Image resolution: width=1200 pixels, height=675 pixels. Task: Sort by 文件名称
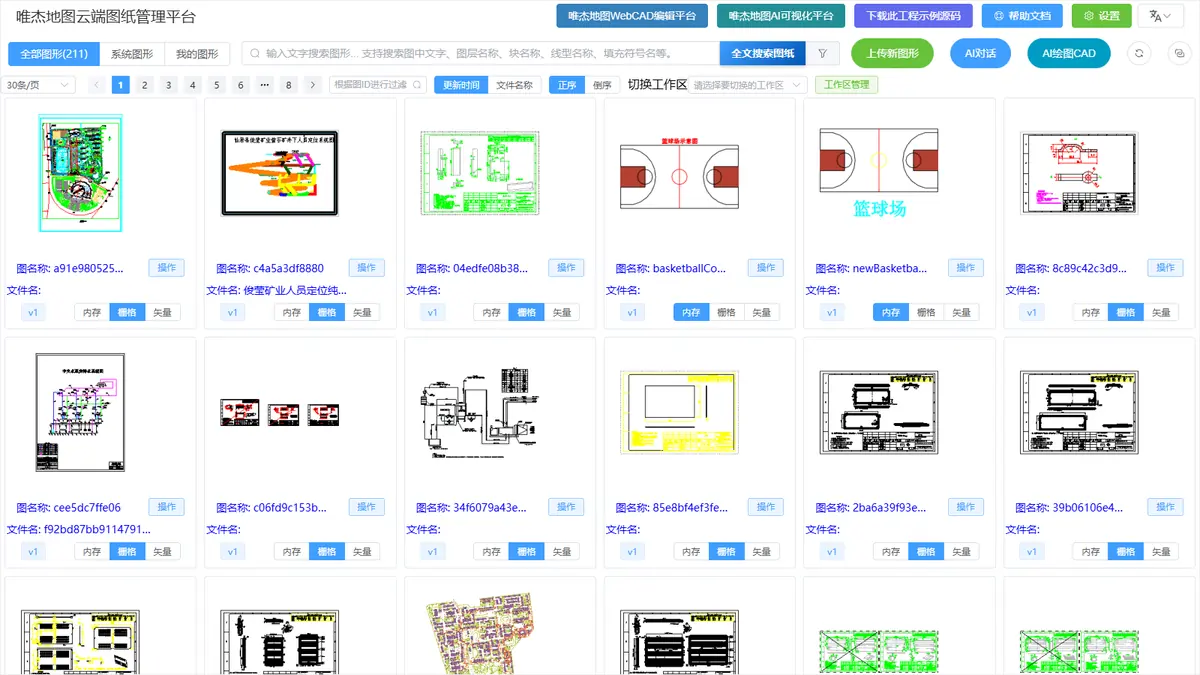point(515,85)
